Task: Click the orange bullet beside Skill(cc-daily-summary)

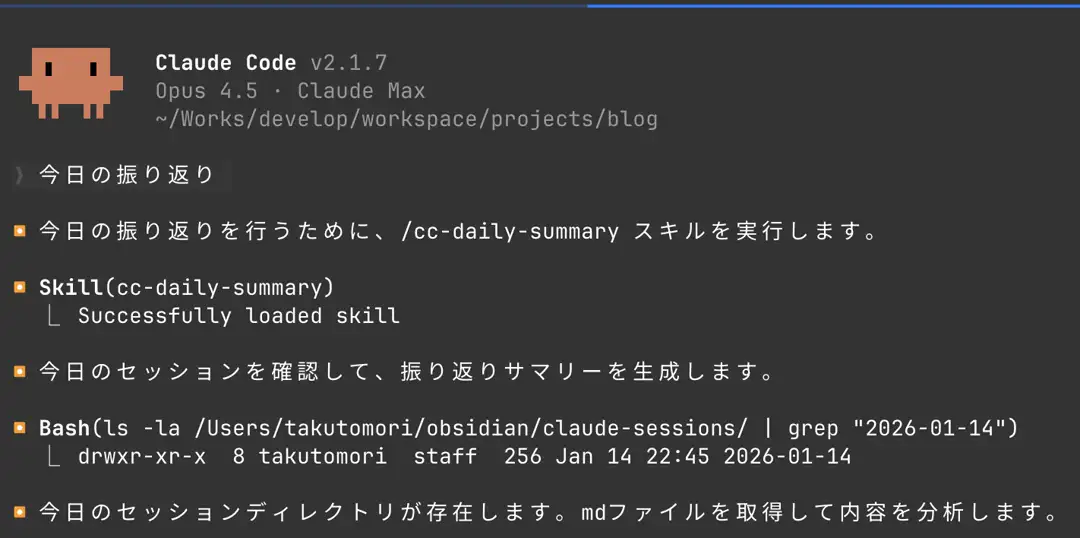Action: (x=19, y=288)
